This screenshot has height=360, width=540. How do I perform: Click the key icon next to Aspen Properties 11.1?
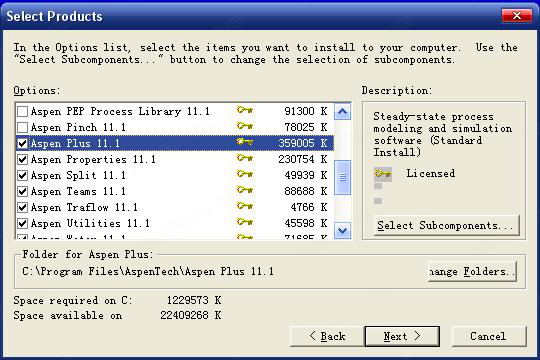[x=245, y=158]
